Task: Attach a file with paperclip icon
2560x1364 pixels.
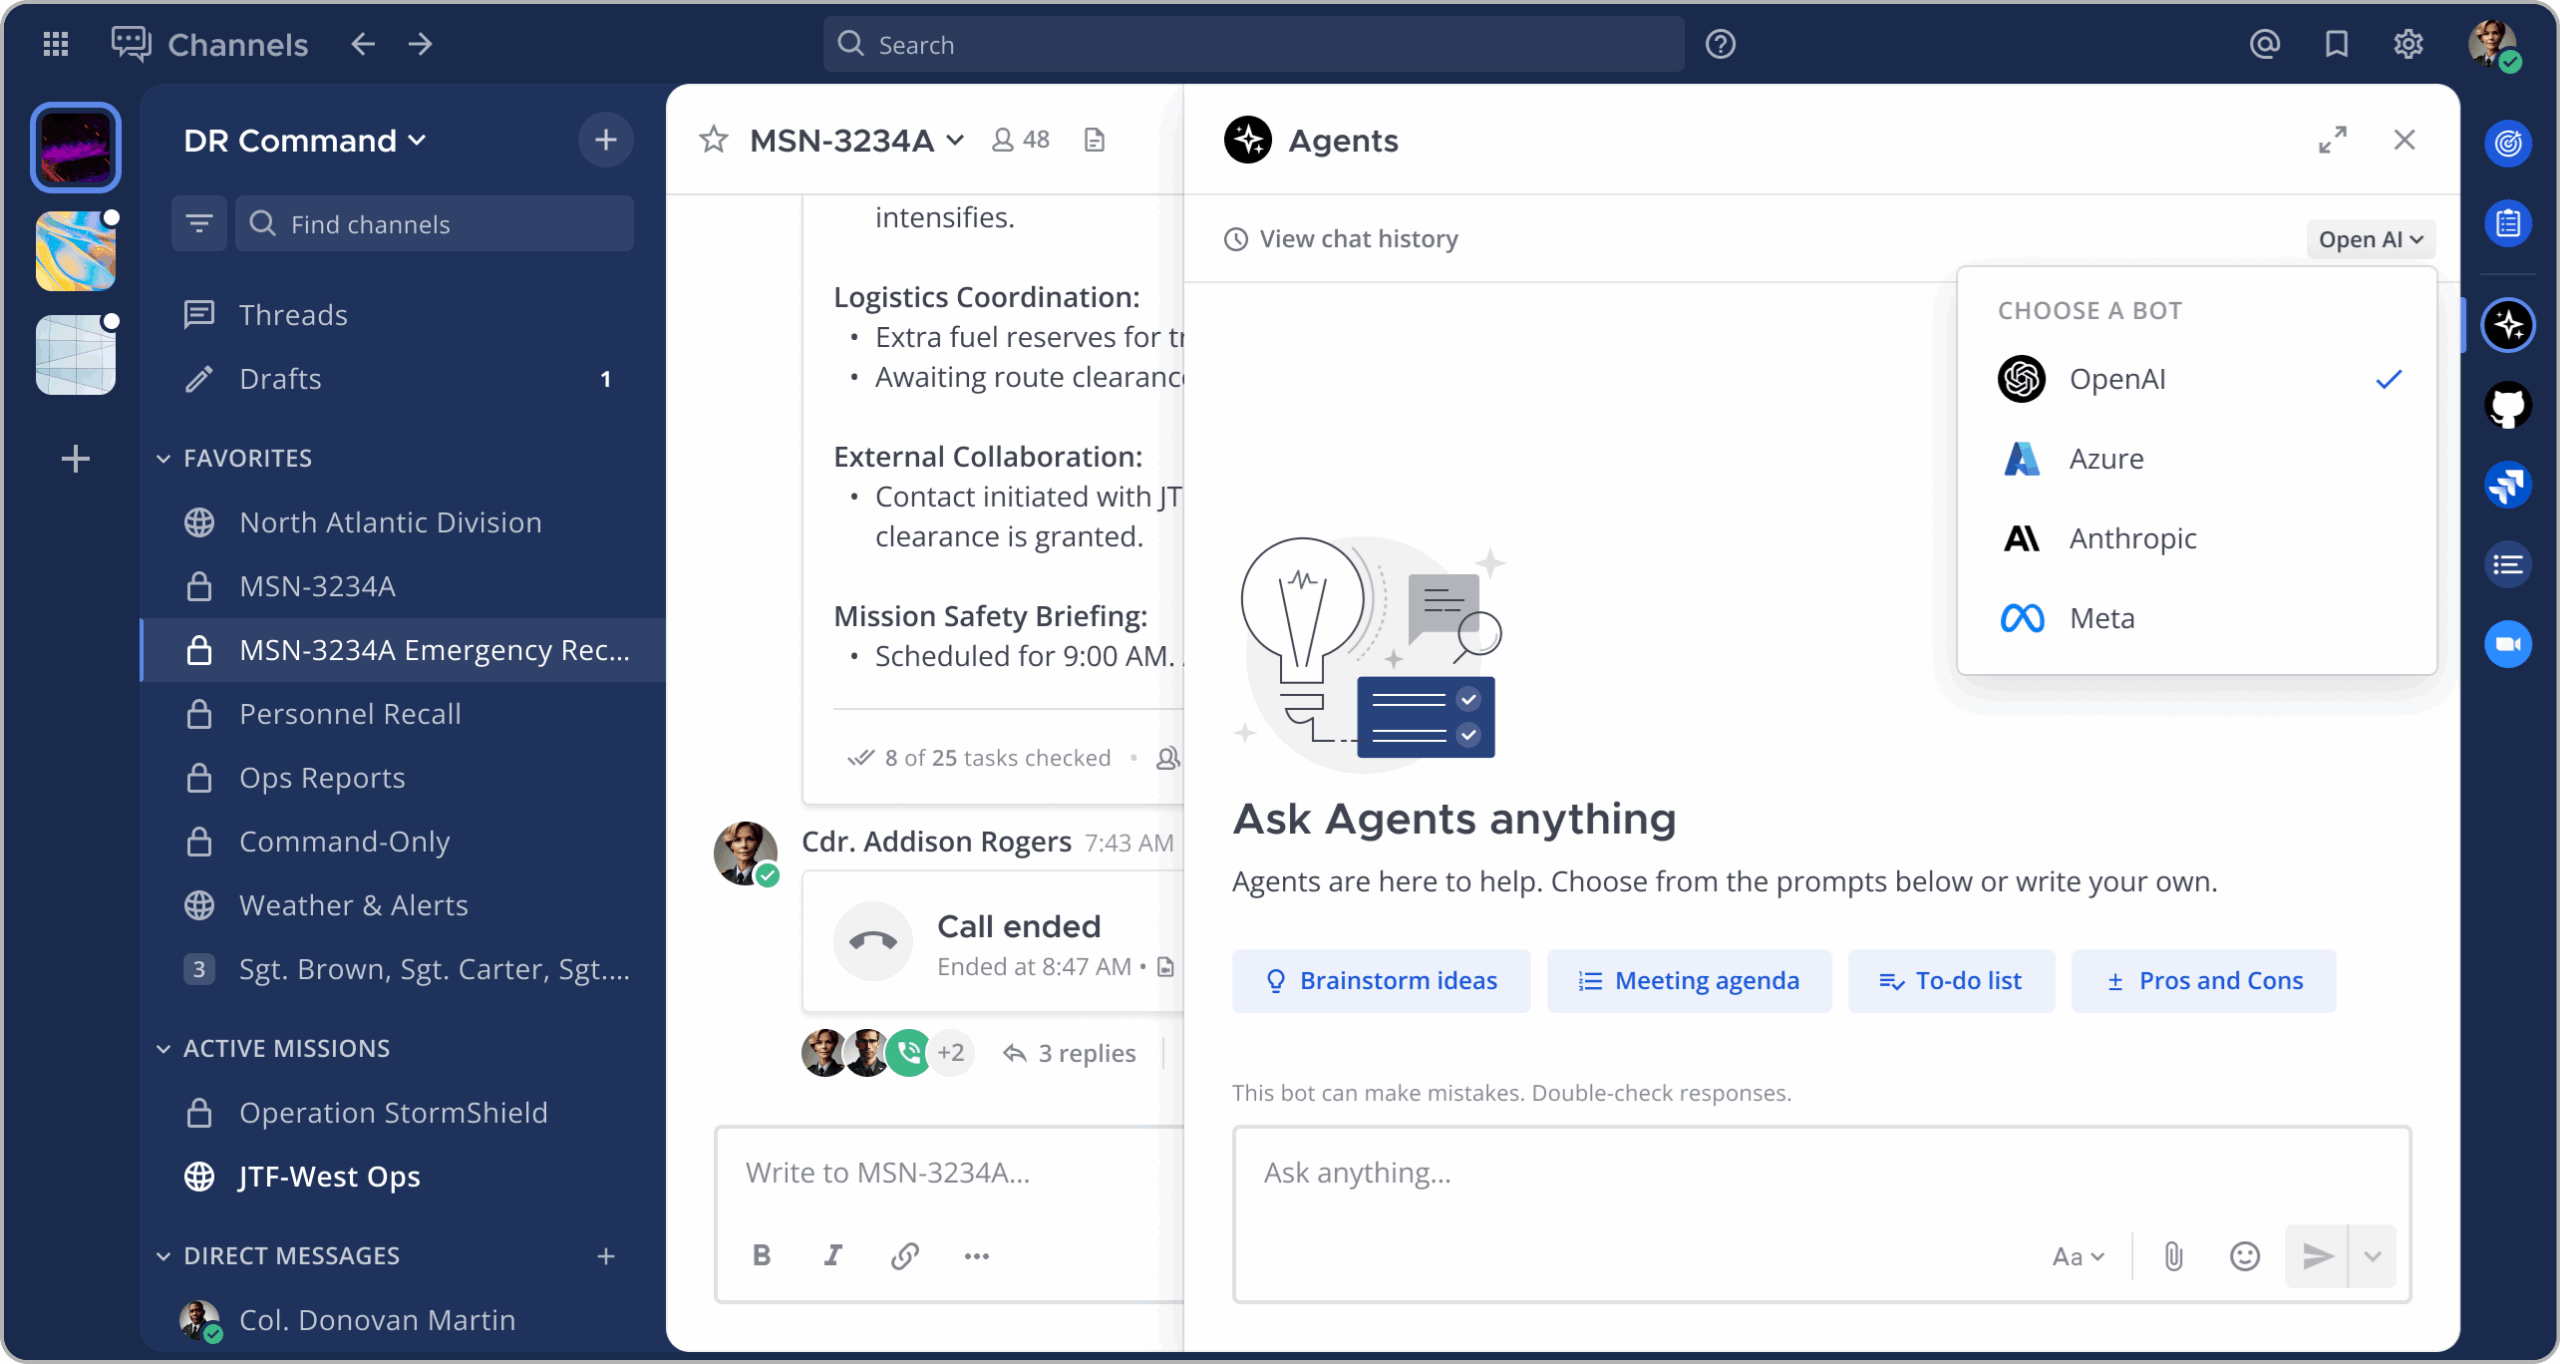Action: [2174, 1256]
